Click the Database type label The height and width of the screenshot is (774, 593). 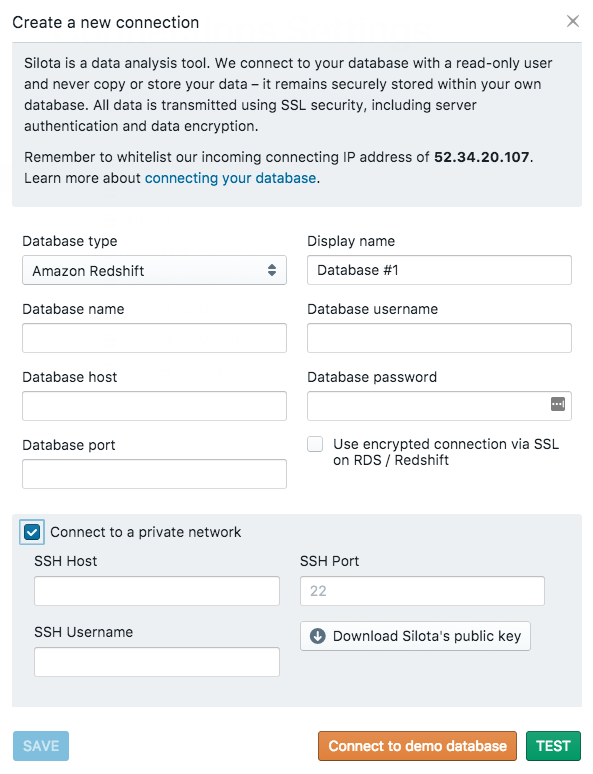[70, 241]
